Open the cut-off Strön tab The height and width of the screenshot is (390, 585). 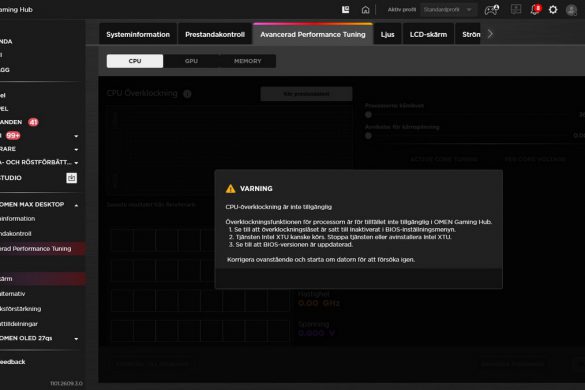tap(468, 34)
